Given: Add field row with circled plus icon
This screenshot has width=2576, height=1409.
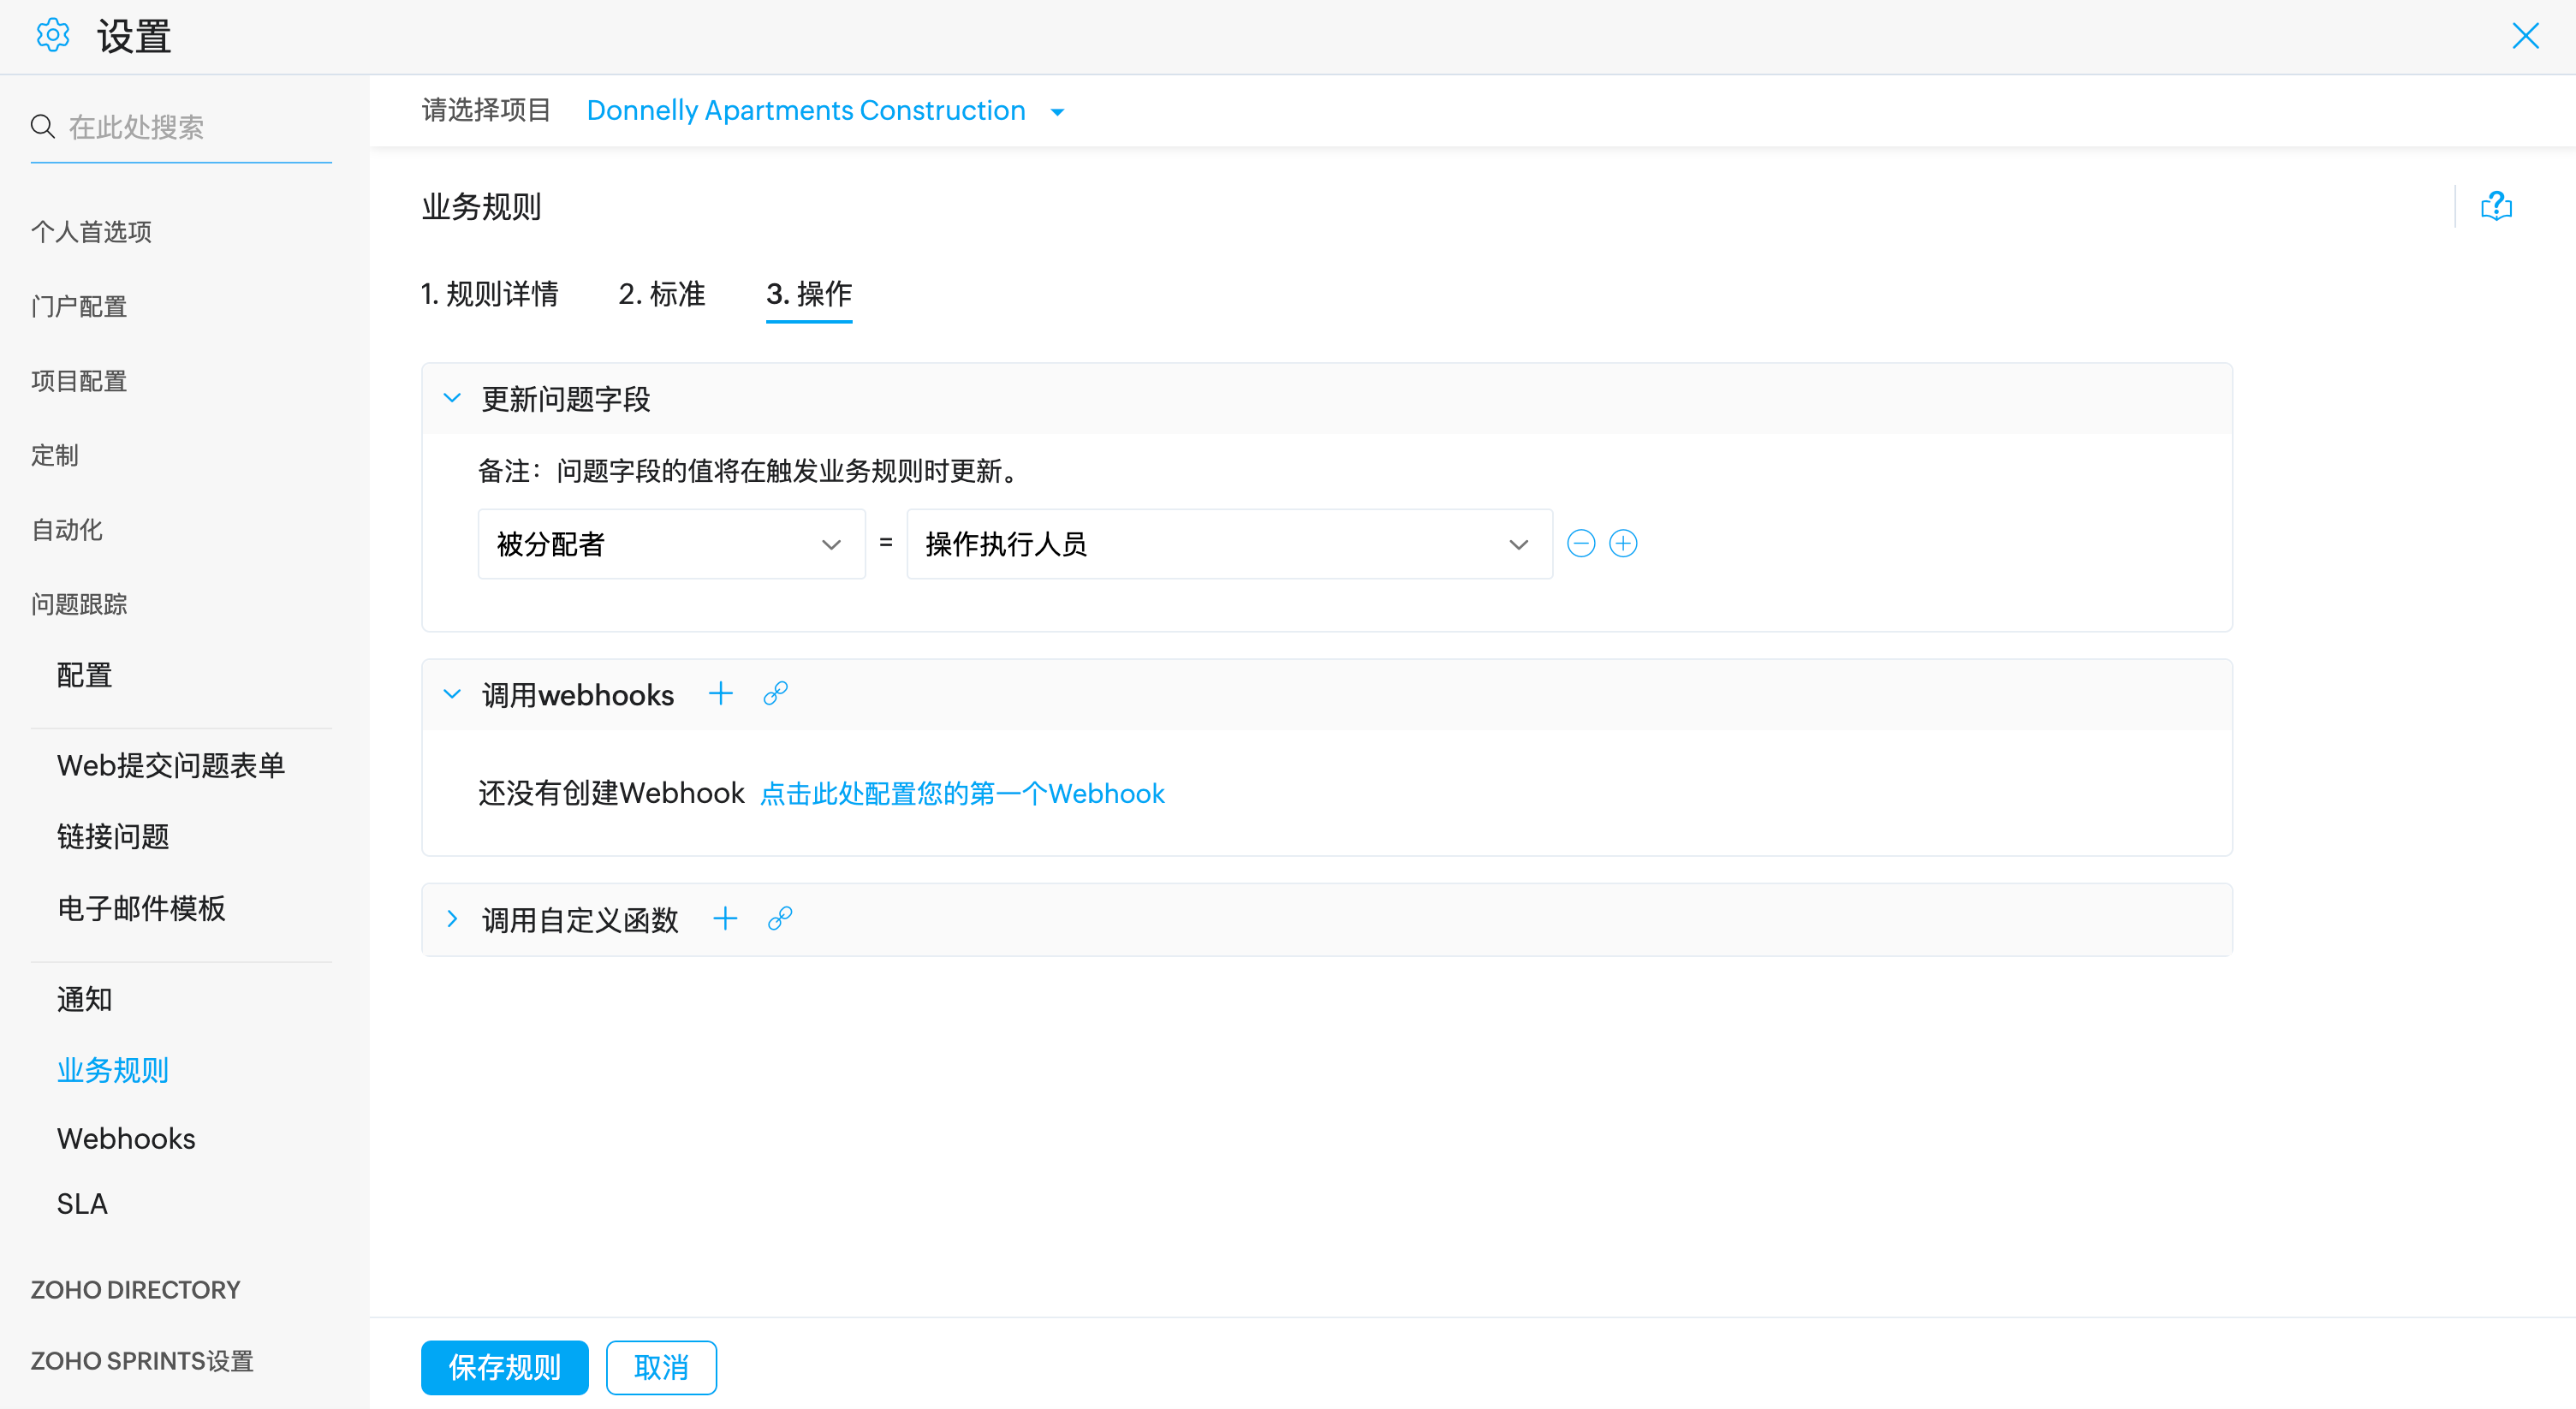Looking at the screenshot, I should (1622, 544).
